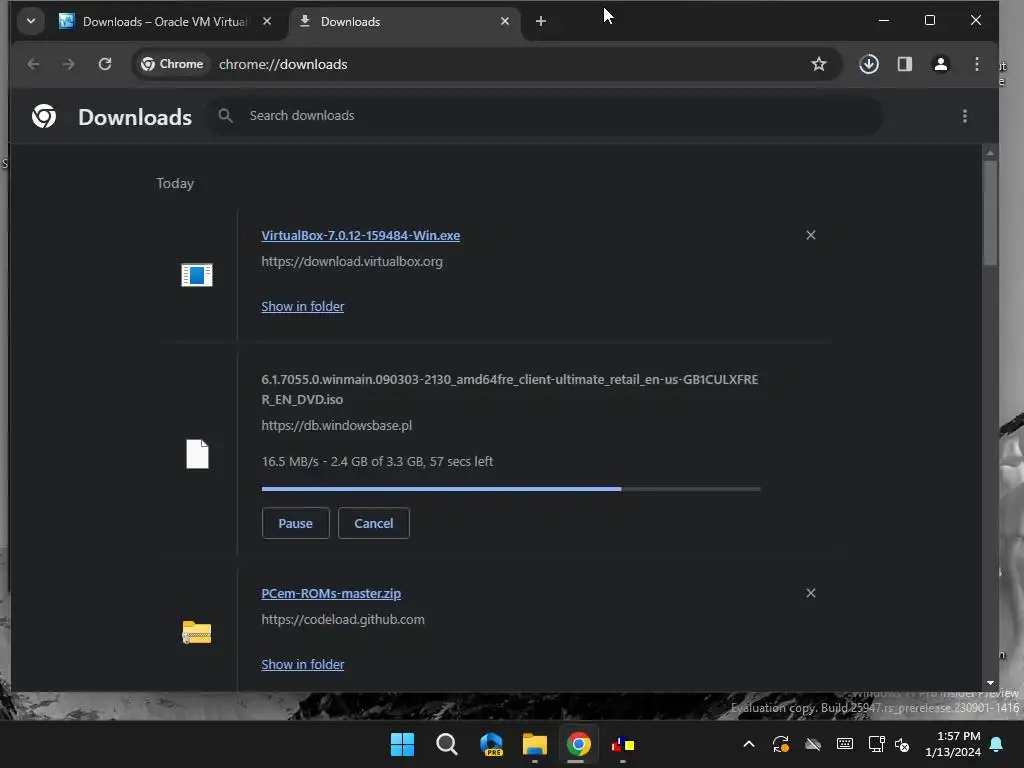Cancel the ISO download

[x=374, y=523]
